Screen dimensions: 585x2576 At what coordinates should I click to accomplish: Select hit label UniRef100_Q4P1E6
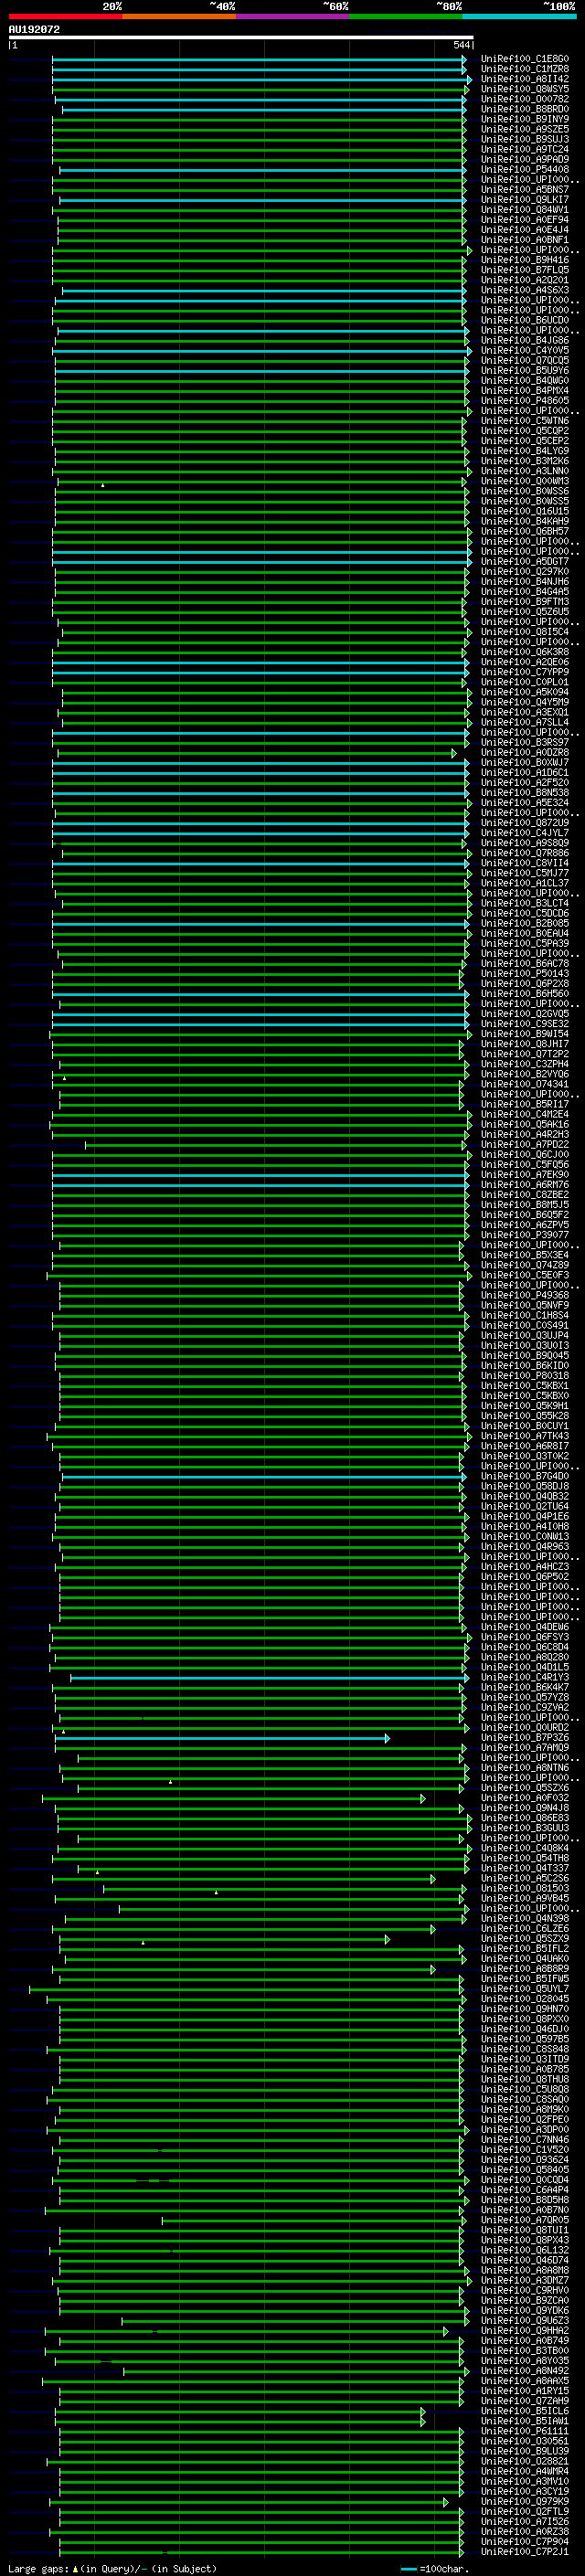(x=524, y=1516)
